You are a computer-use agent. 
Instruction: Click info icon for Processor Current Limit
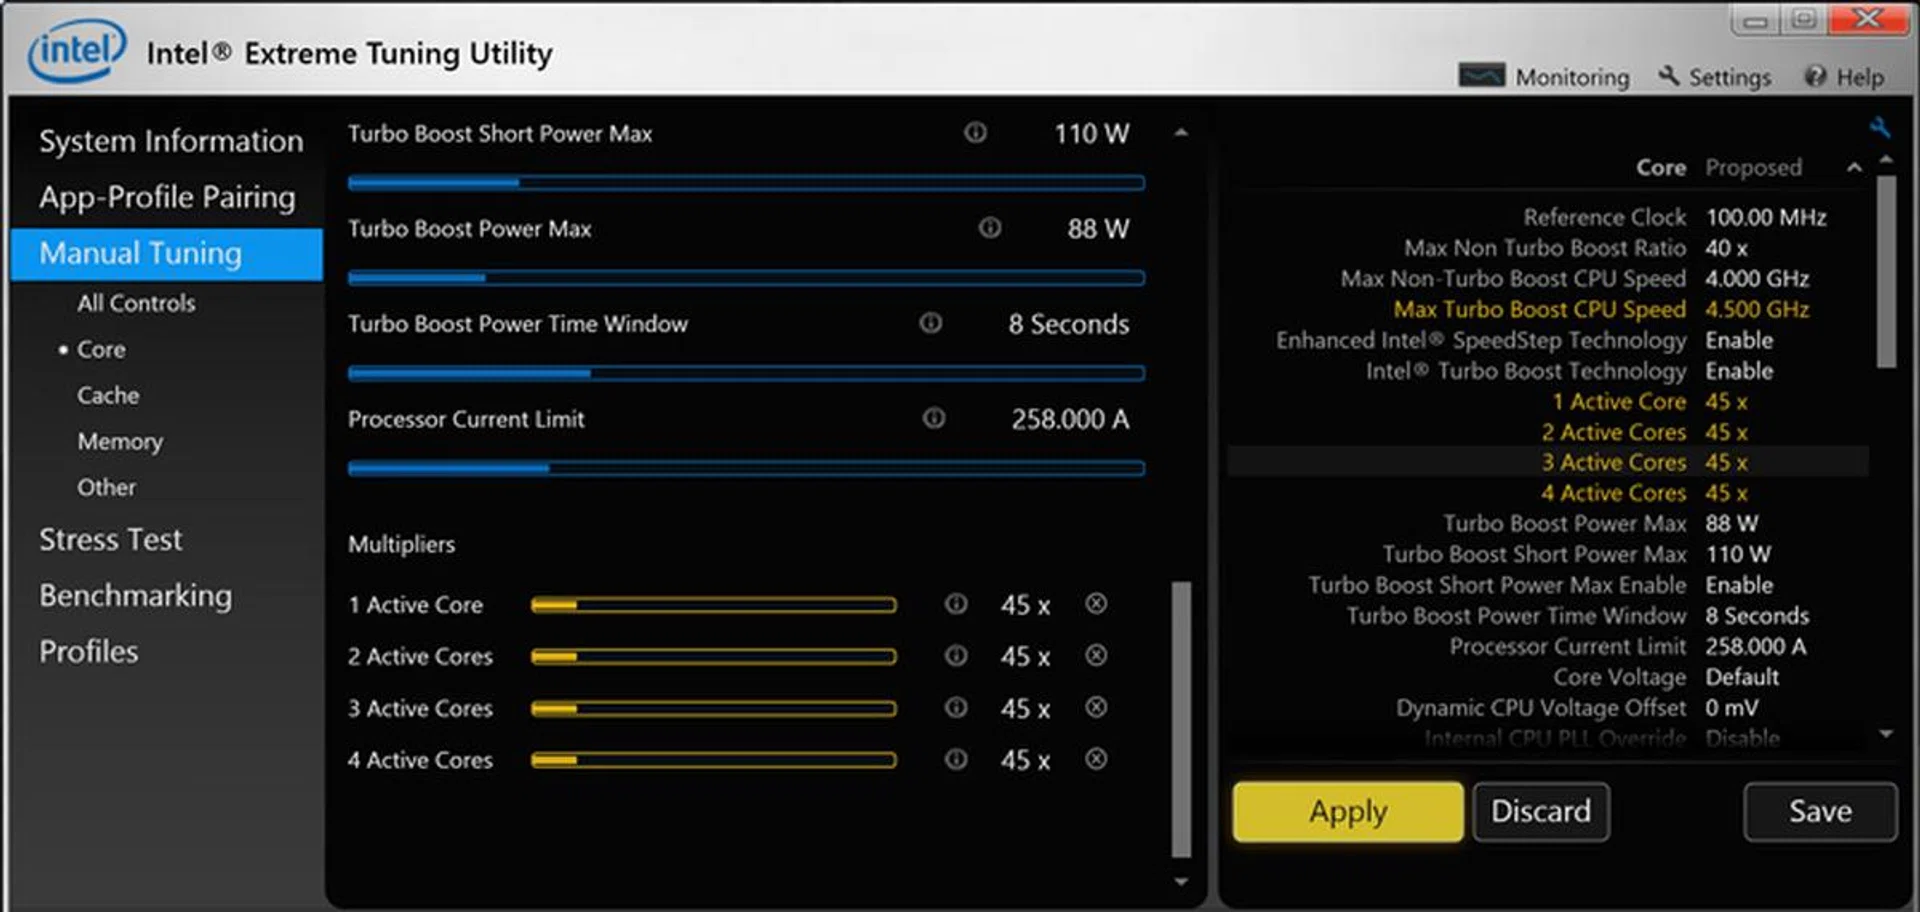933,418
